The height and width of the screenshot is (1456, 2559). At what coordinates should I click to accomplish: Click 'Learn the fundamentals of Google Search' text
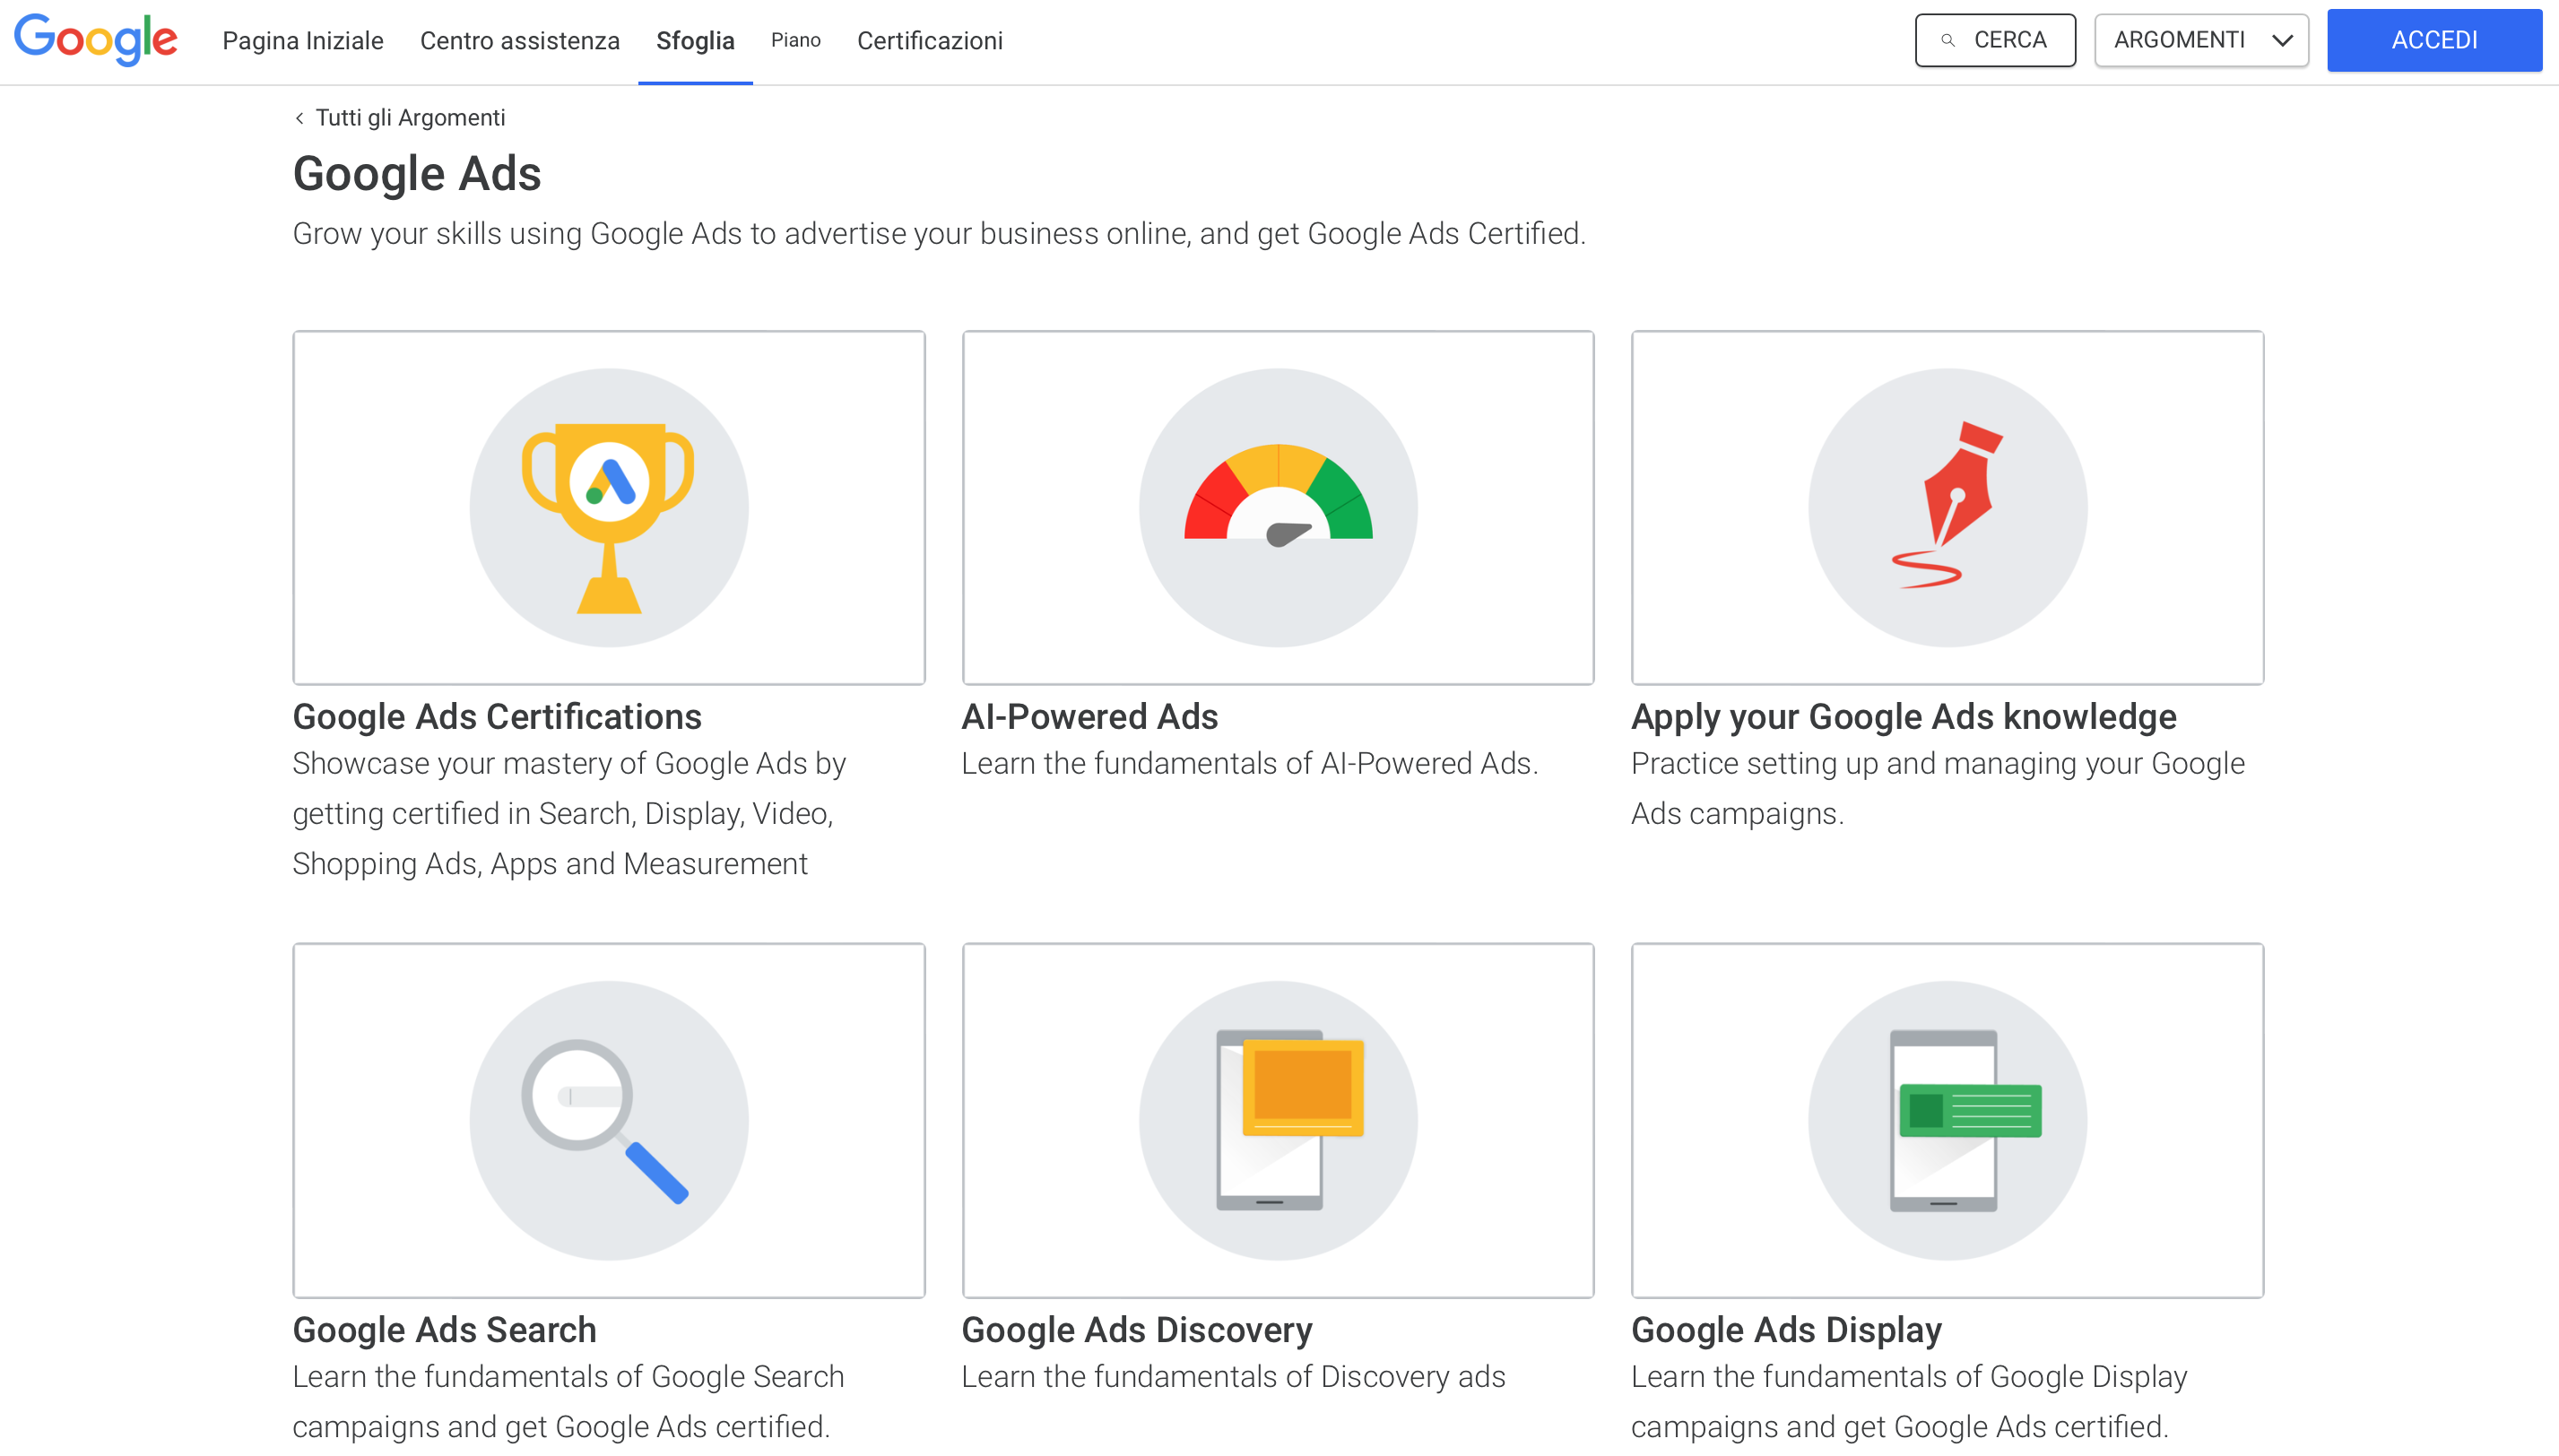568,1402
